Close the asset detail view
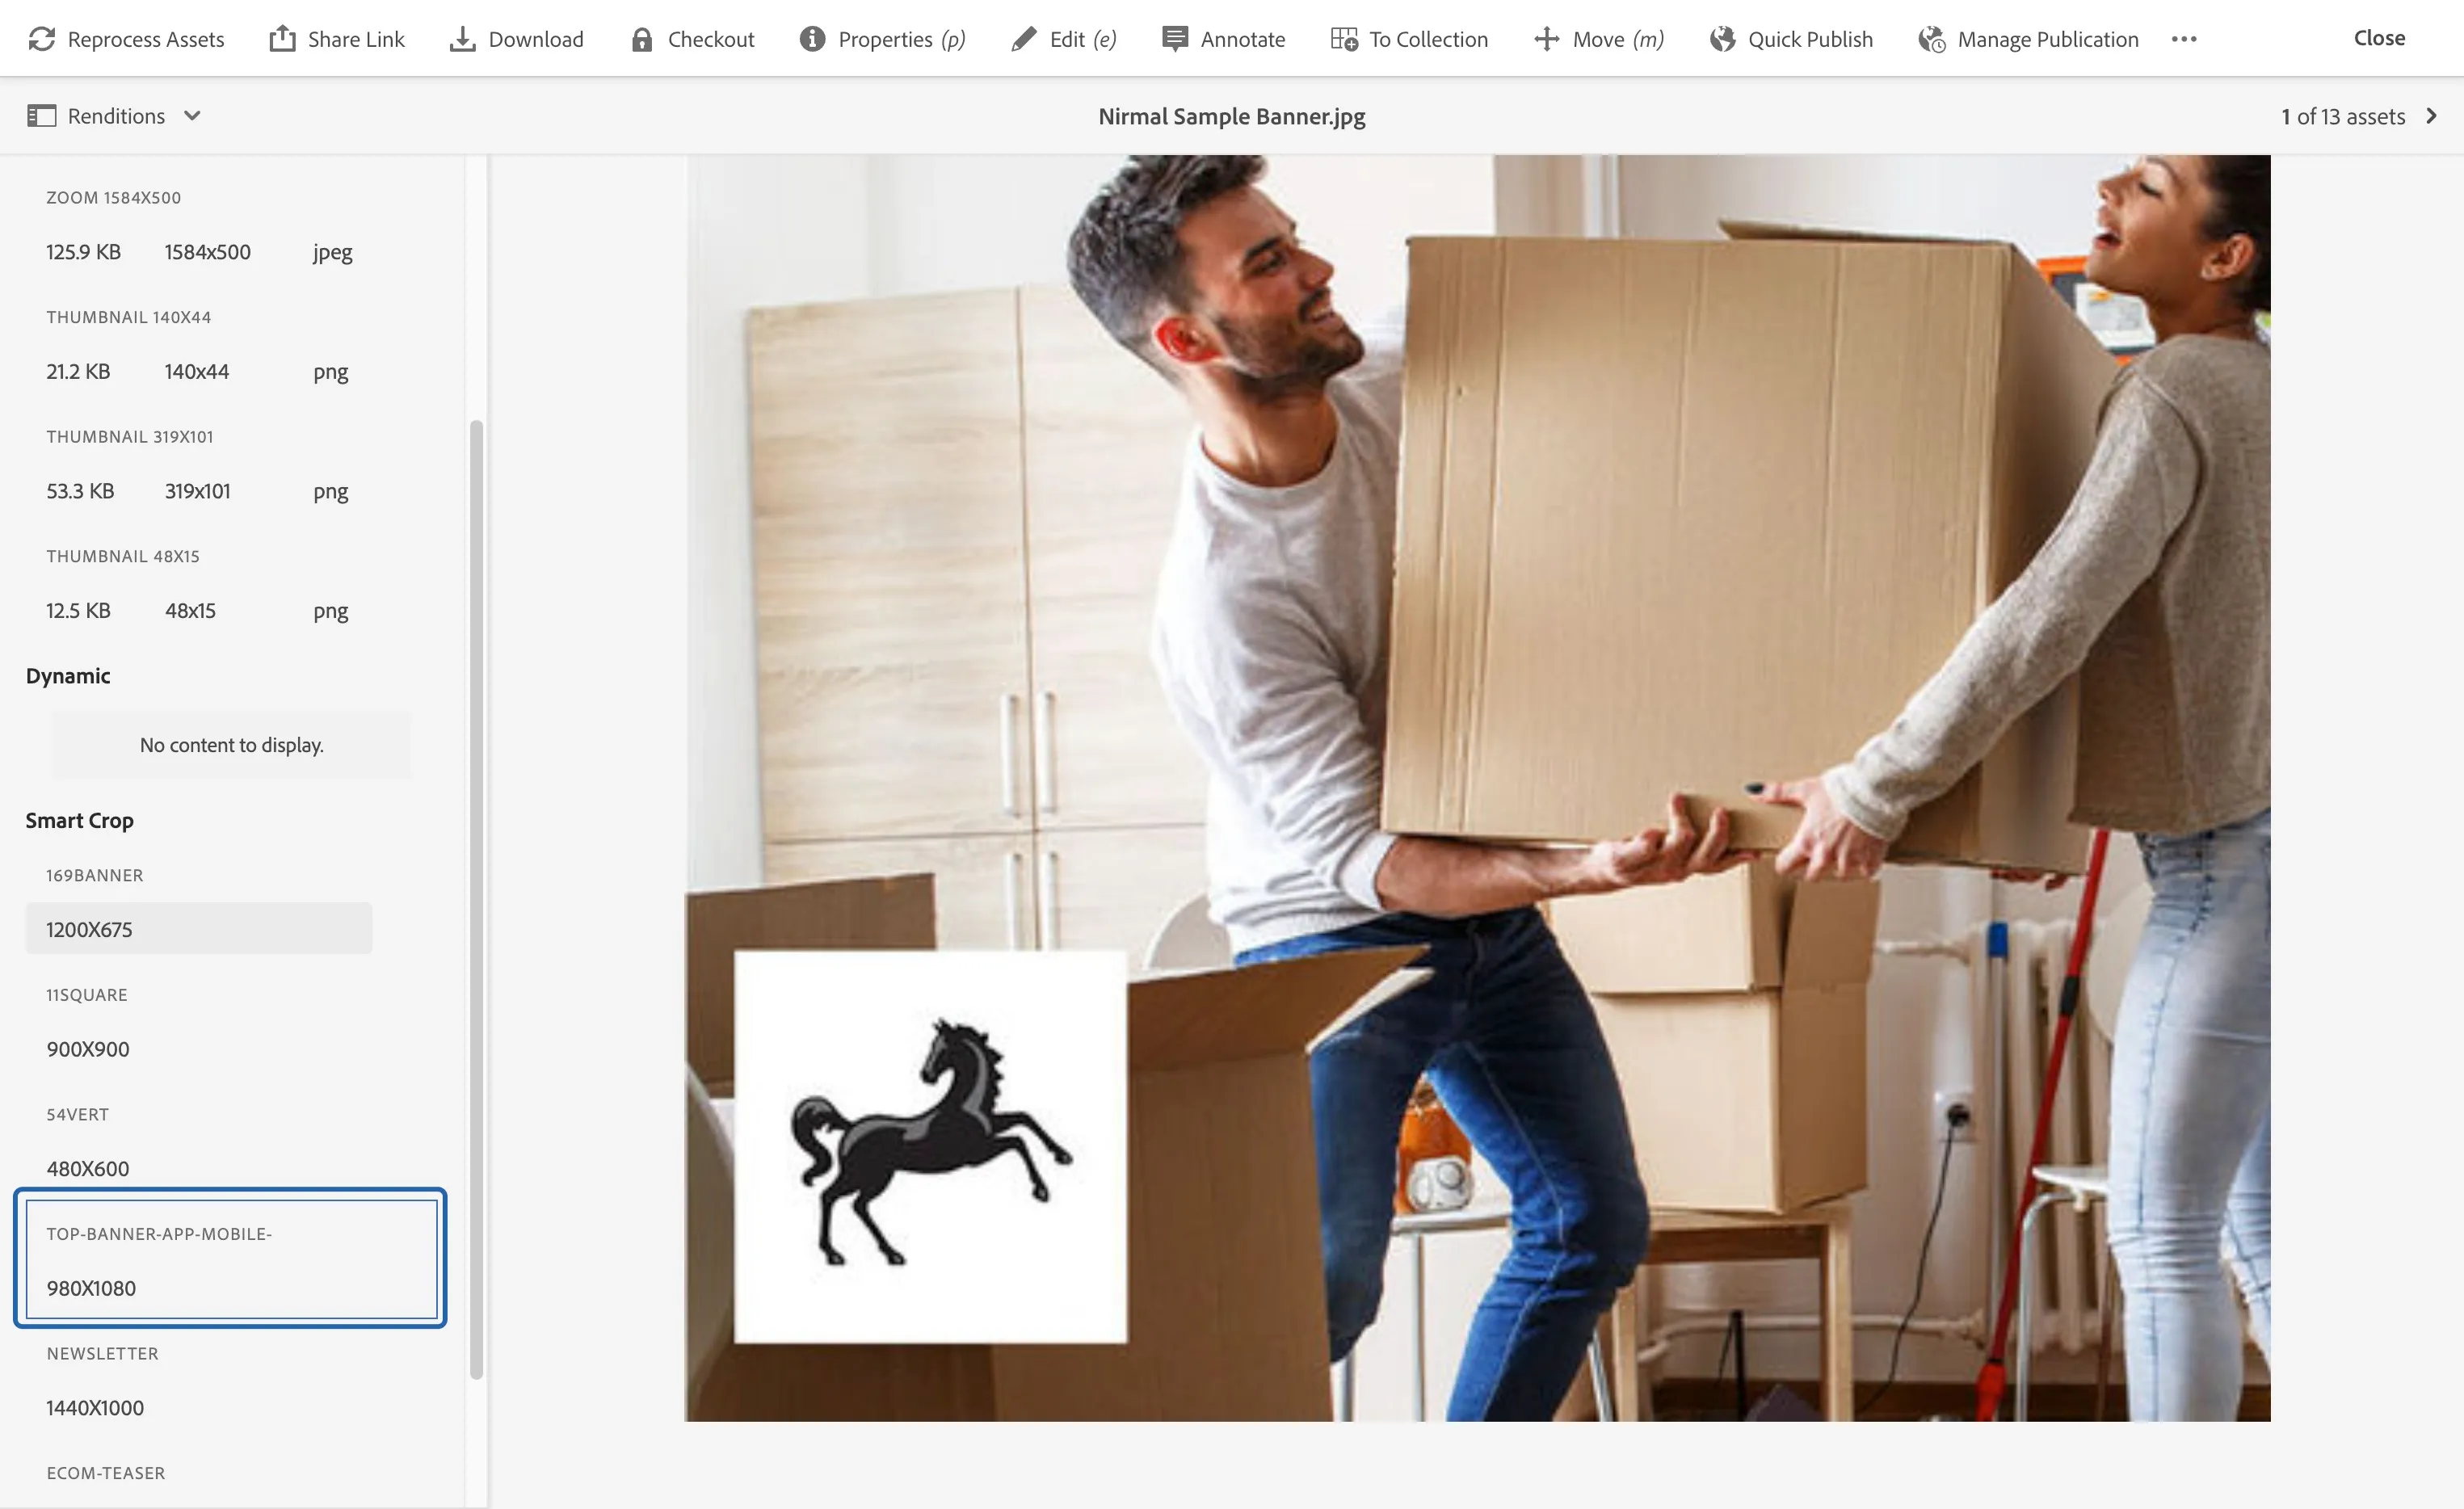The image size is (2464, 1509). click(x=2379, y=38)
